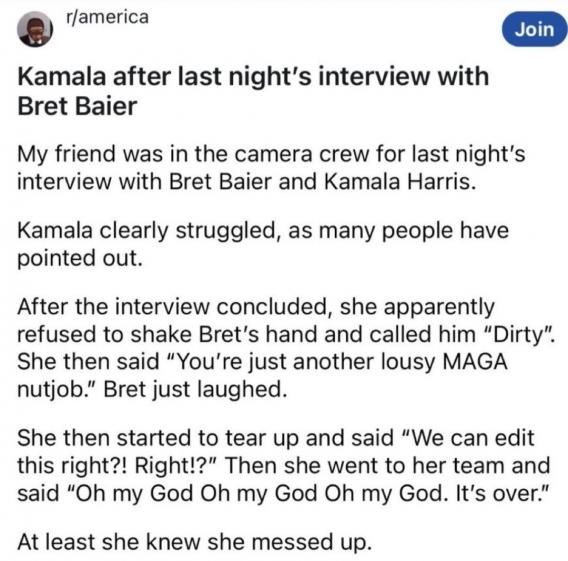Click the words 'Bret Baier' in the title
This screenshot has height=561, width=568.
coord(77,106)
